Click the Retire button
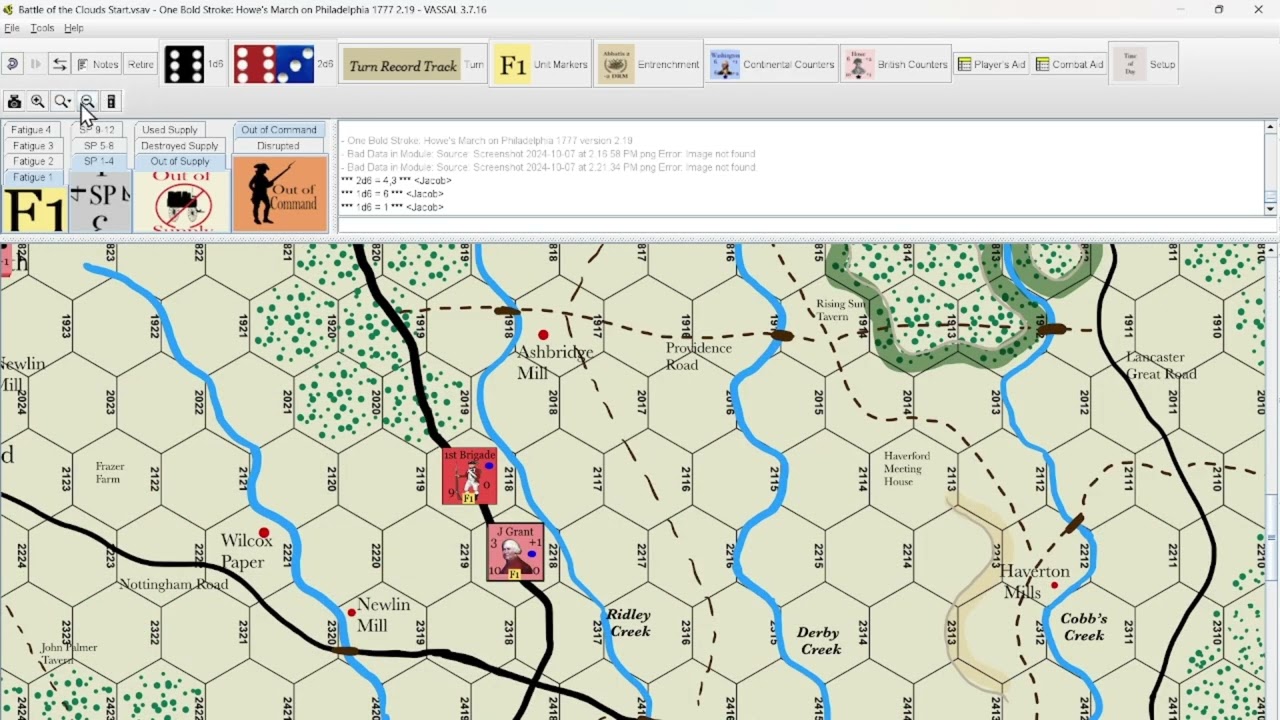The height and width of the screenshot is (720, 1280). [x=141, y=64]
